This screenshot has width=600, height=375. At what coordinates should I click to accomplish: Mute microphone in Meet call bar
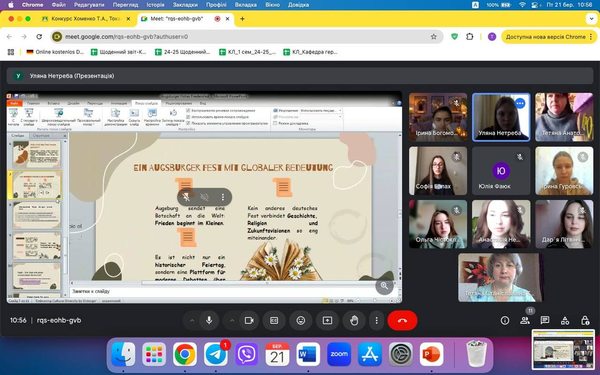209,320
